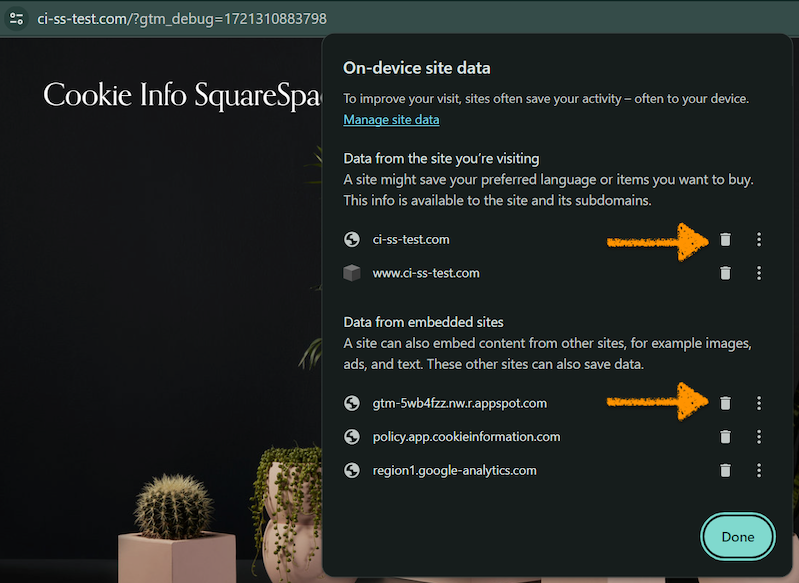799x583 pixels.
Task: Open the site information icon in address bar
Action: 16,19
